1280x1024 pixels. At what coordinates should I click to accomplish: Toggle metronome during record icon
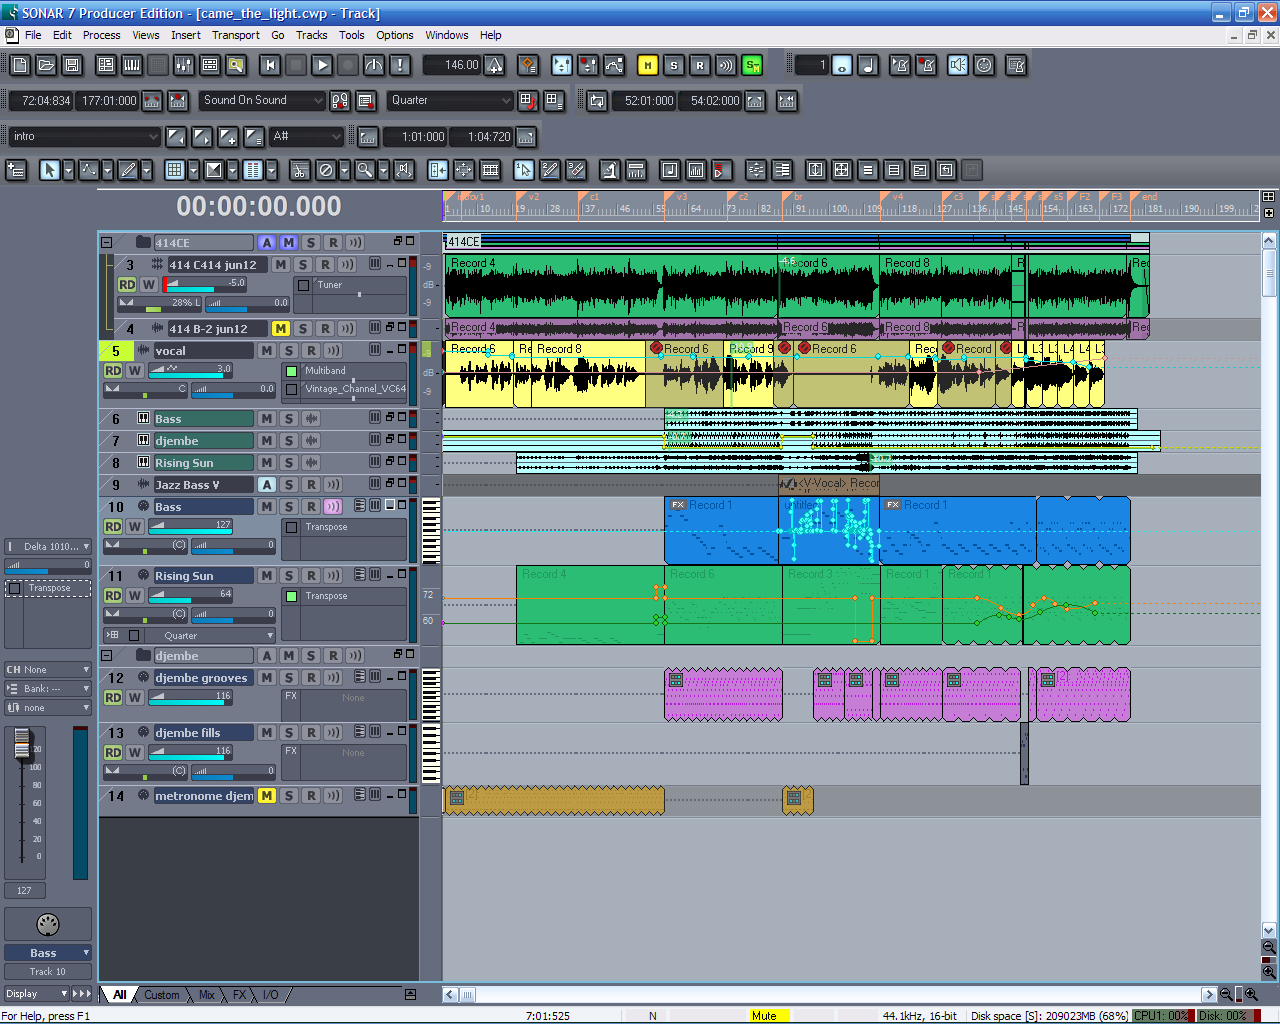(926, 65)
